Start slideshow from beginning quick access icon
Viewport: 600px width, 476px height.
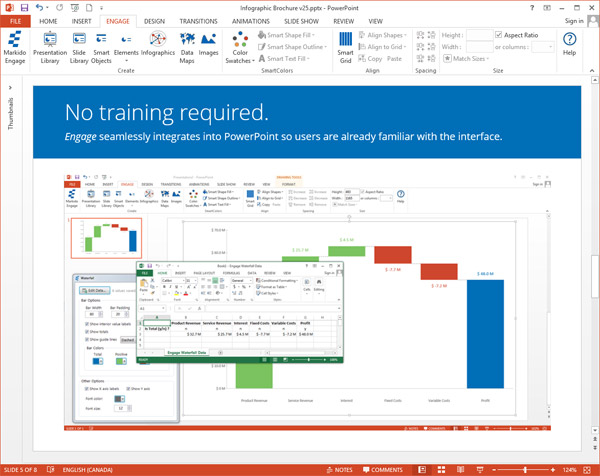tap(75, 8)
